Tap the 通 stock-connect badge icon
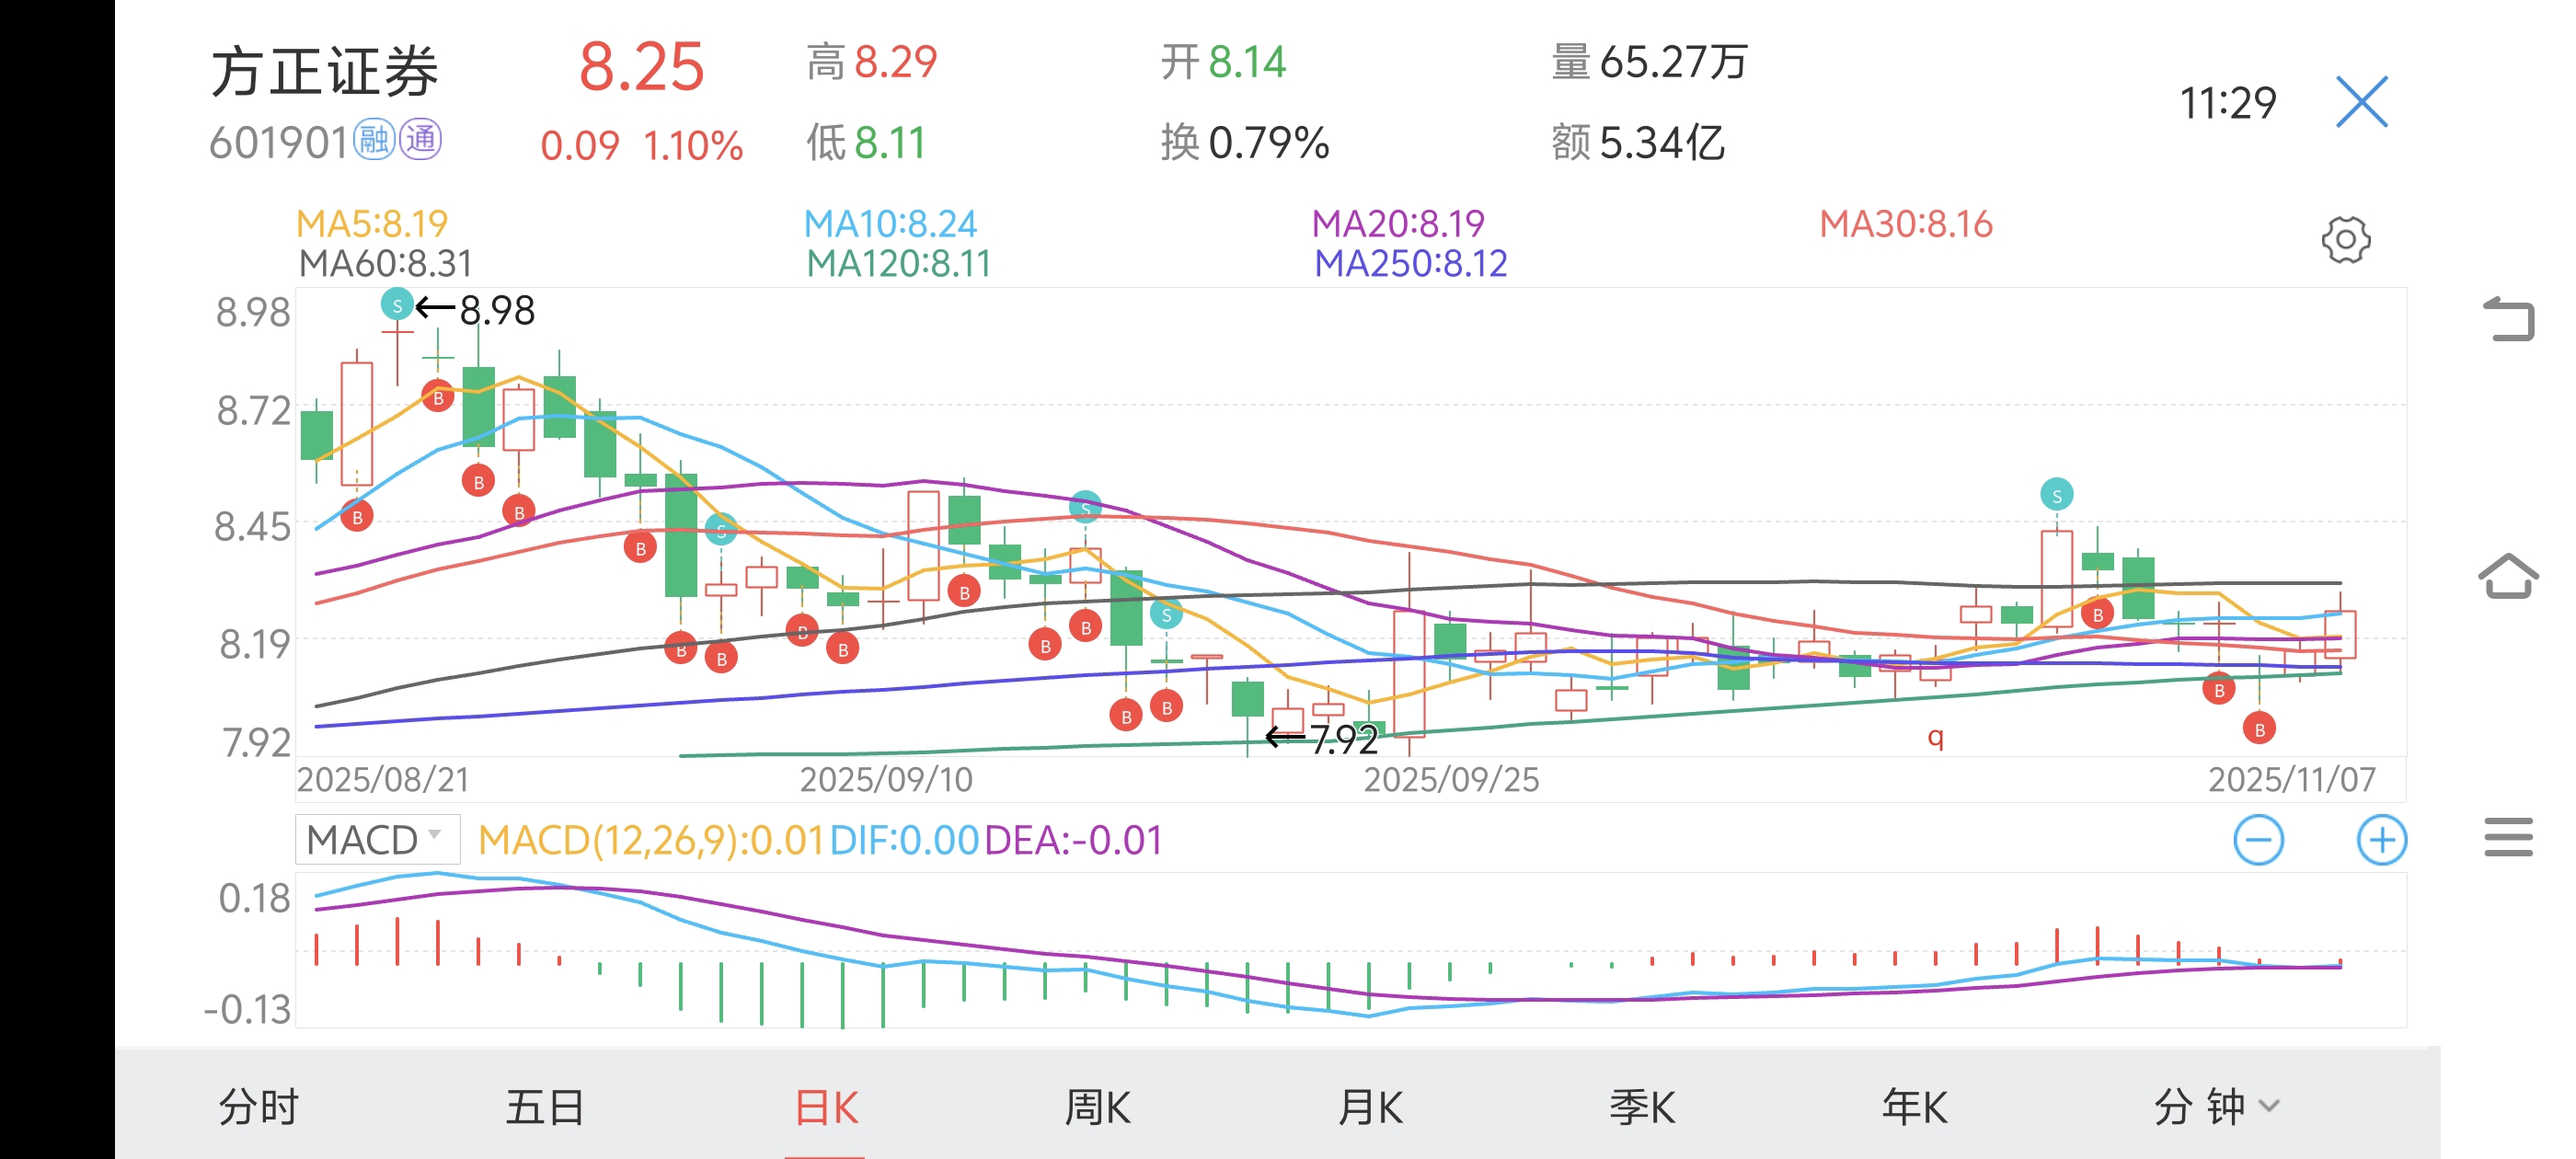2576x1159 pixels. 421,140
